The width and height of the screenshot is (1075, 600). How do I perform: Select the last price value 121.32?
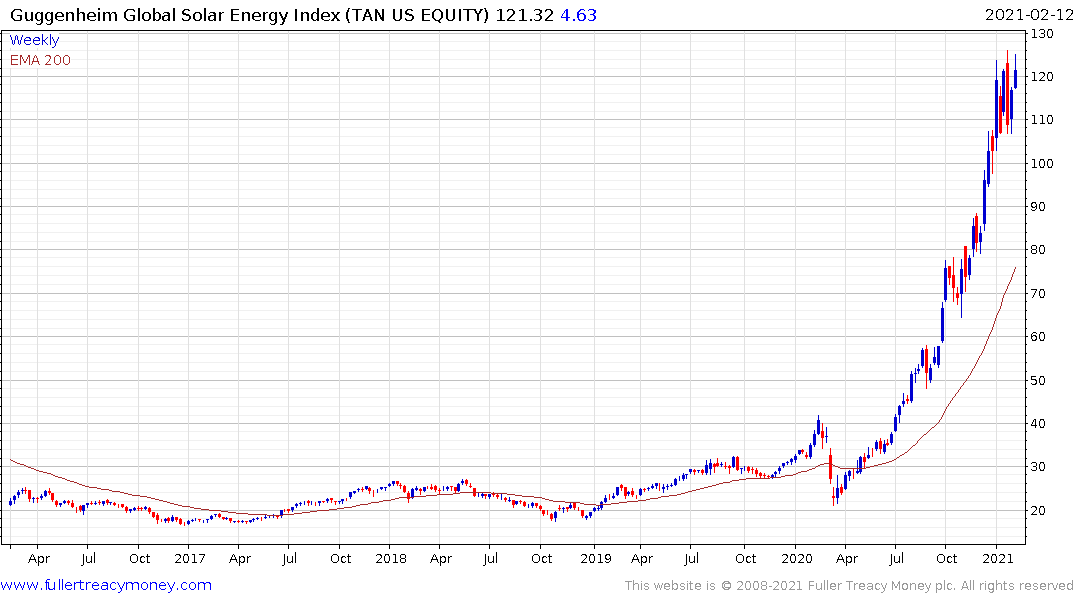click(x=524, y=15)
